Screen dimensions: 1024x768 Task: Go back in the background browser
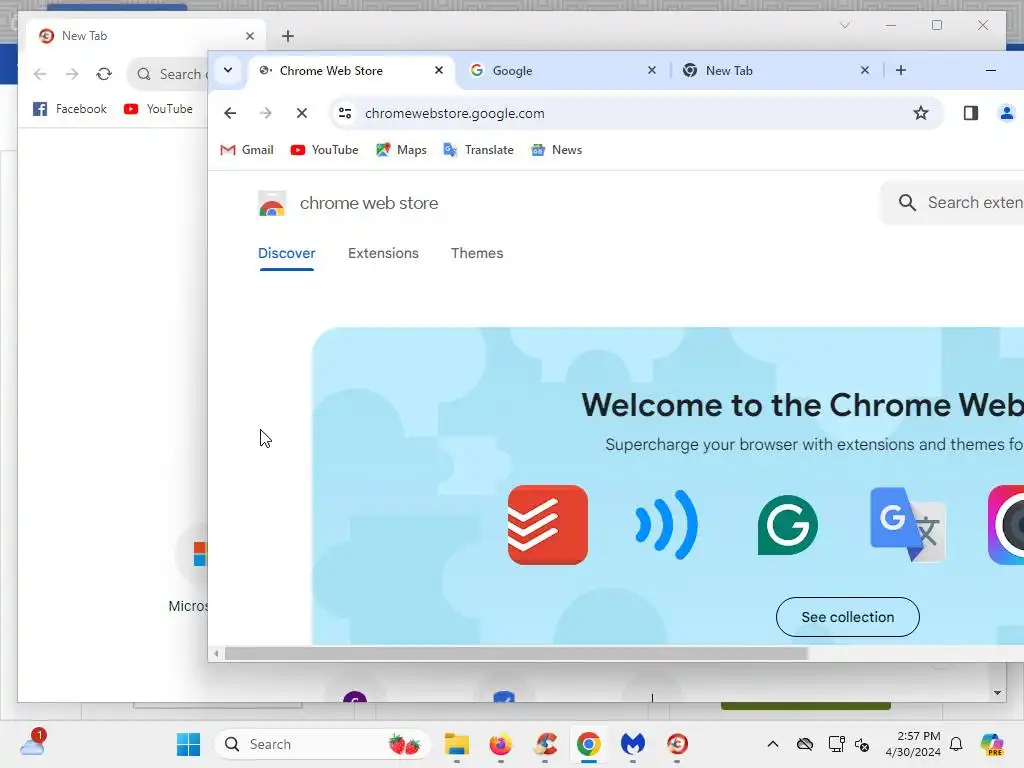coord(40,74)
